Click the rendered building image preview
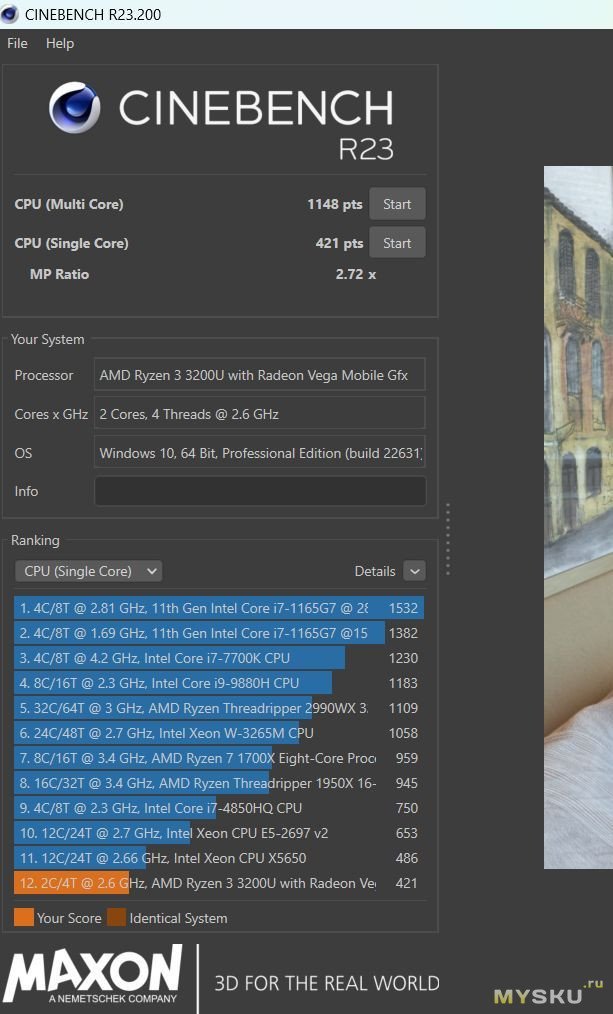Image resolution: width=613 pixels, height=1014 pixels. click(x=578, y=517)
